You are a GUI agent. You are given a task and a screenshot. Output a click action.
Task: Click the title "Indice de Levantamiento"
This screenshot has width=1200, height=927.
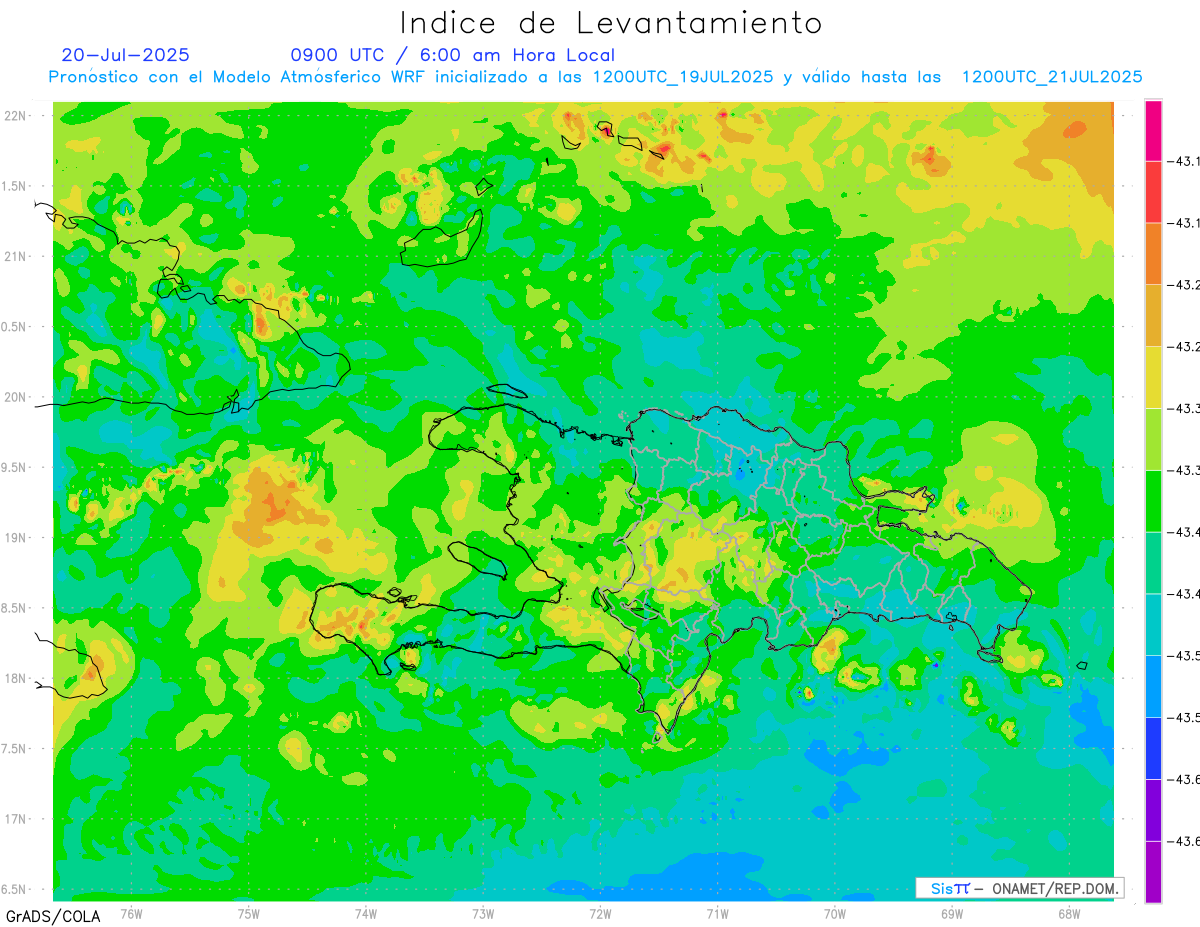(611, 23)
